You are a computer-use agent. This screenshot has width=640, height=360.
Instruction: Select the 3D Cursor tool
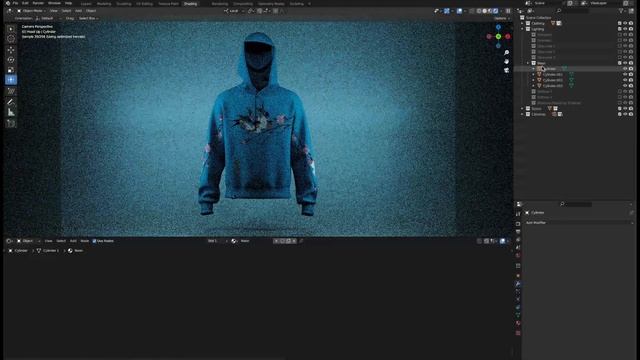coord(11,39)
